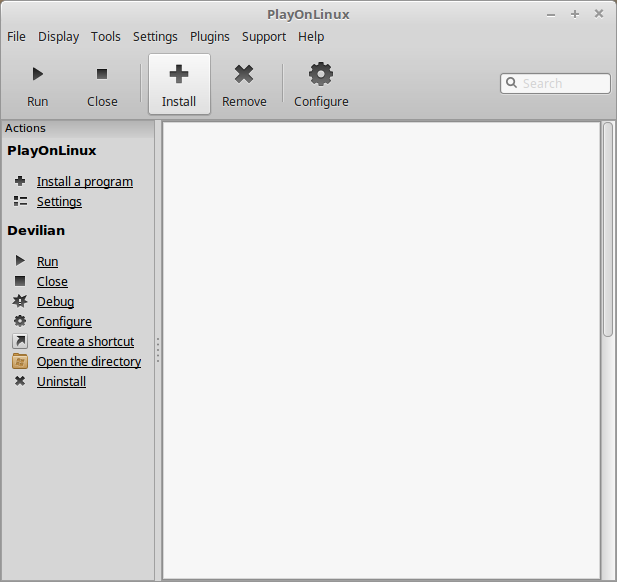617x582 pixels.
Task: Click the Run play icon in toolbar
Action: 37,74
